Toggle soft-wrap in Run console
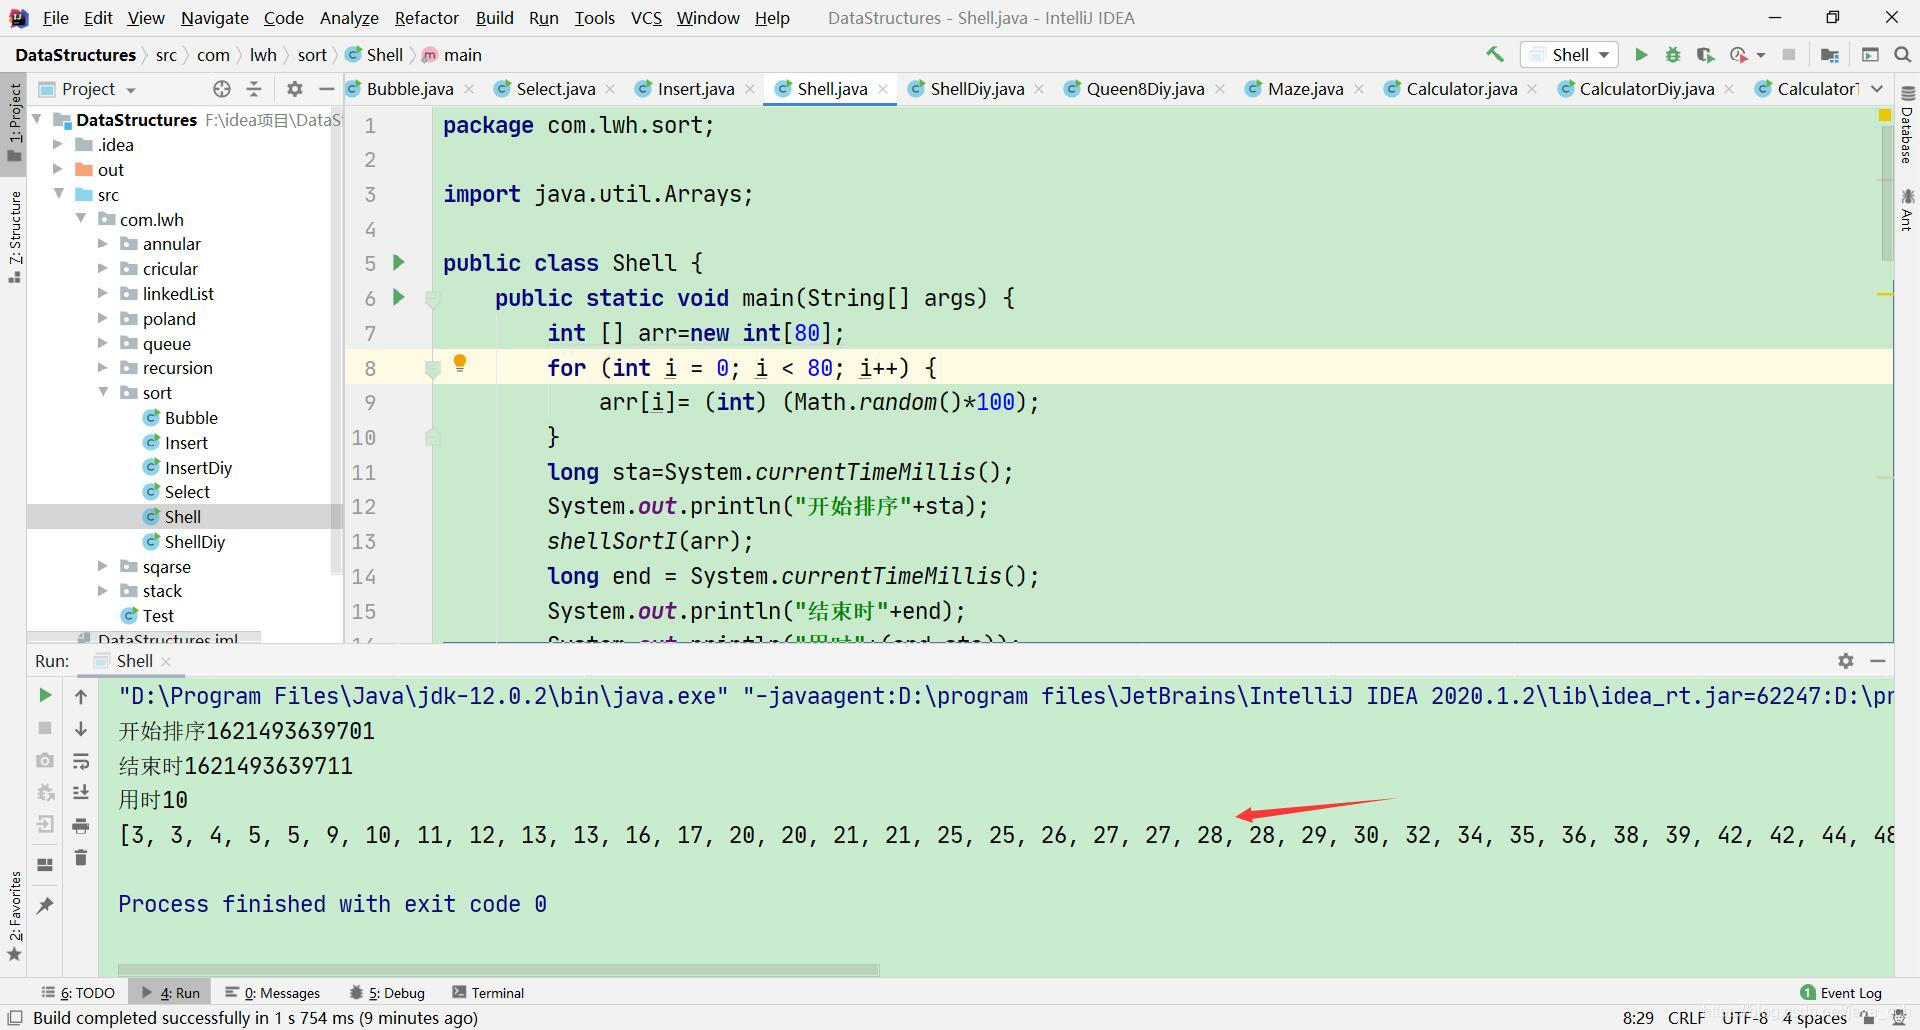The width and height of the screenshot is (1920, 1030). pos(81,761)
